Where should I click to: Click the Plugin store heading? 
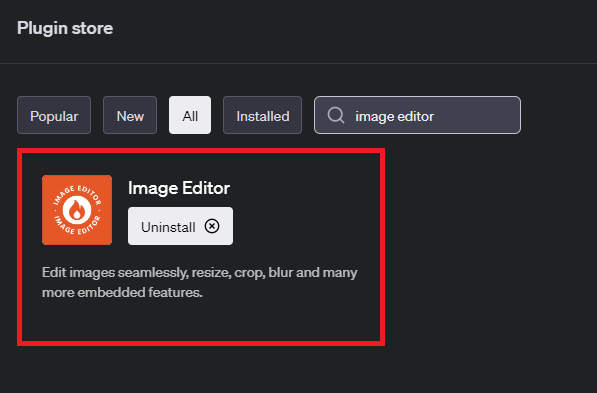pos(65,28)
